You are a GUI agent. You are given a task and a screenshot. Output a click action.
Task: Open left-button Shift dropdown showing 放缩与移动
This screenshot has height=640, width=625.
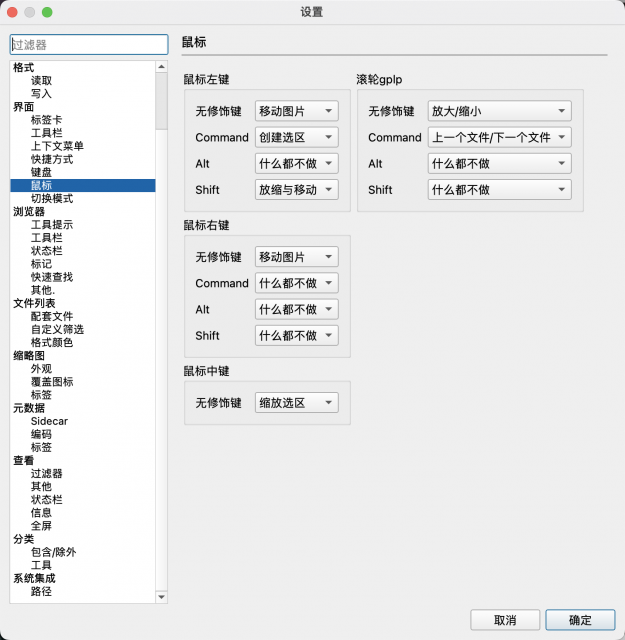pos(297,189)
